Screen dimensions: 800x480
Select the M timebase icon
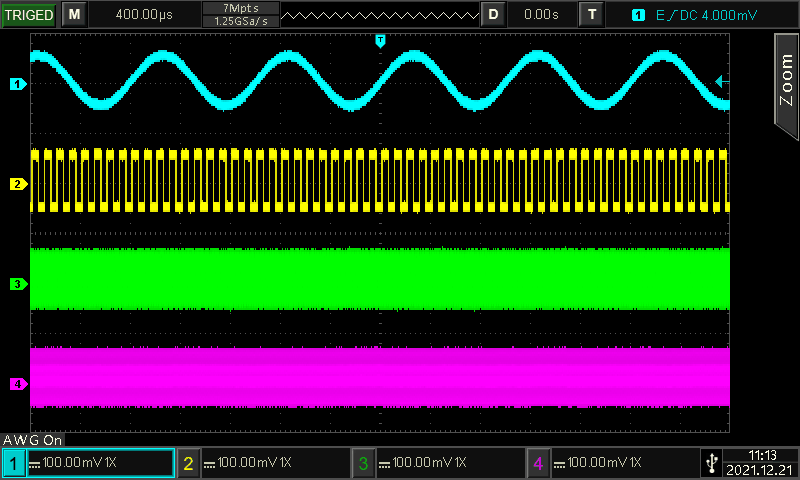(x=74, y=14)
